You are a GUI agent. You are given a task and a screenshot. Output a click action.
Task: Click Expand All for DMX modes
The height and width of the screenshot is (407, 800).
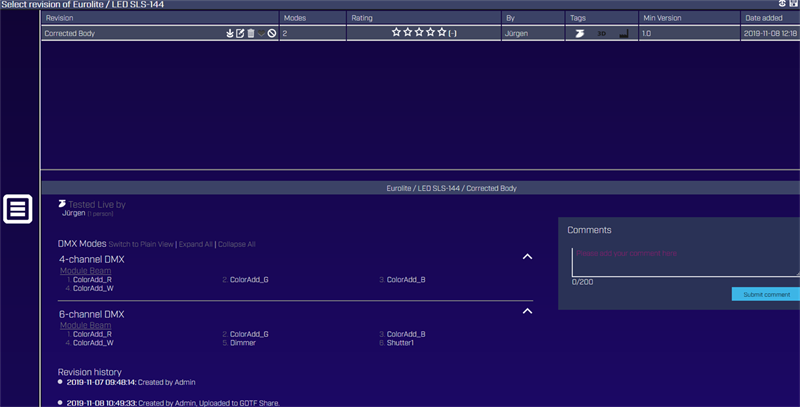[x=195, y=244]
